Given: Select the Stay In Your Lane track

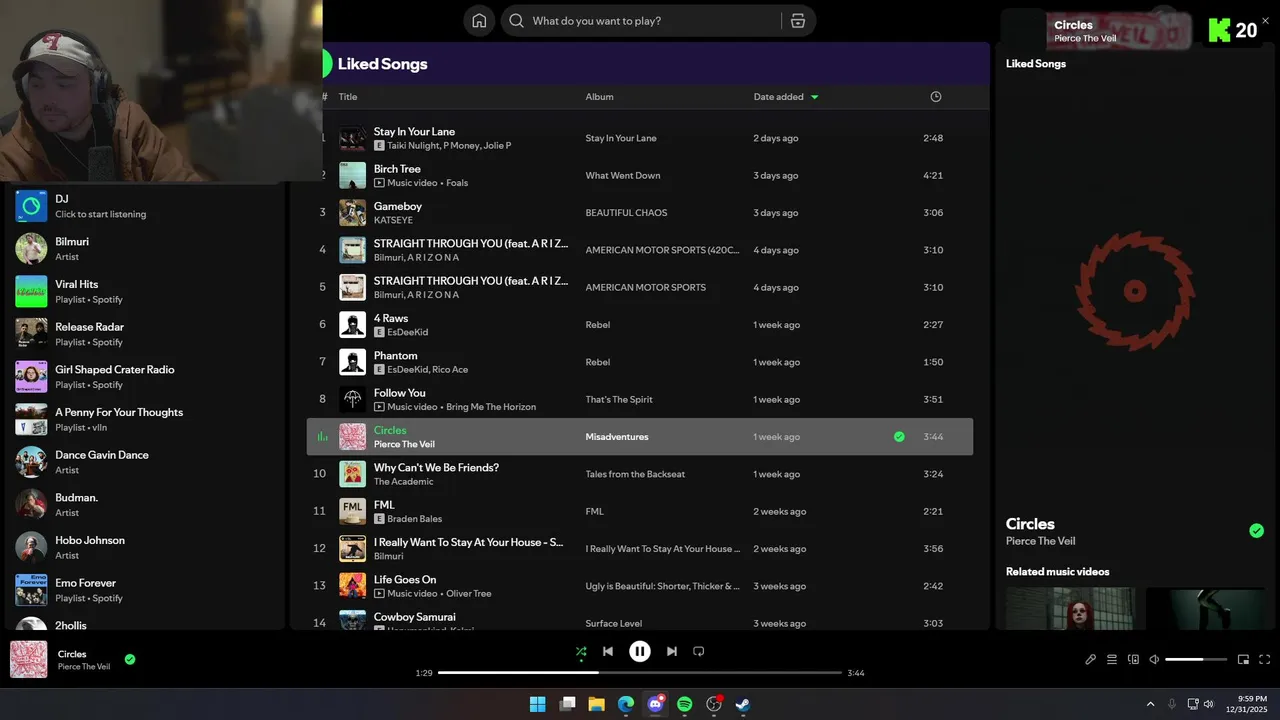Looking at the screenshot, I should pos(640,138).
